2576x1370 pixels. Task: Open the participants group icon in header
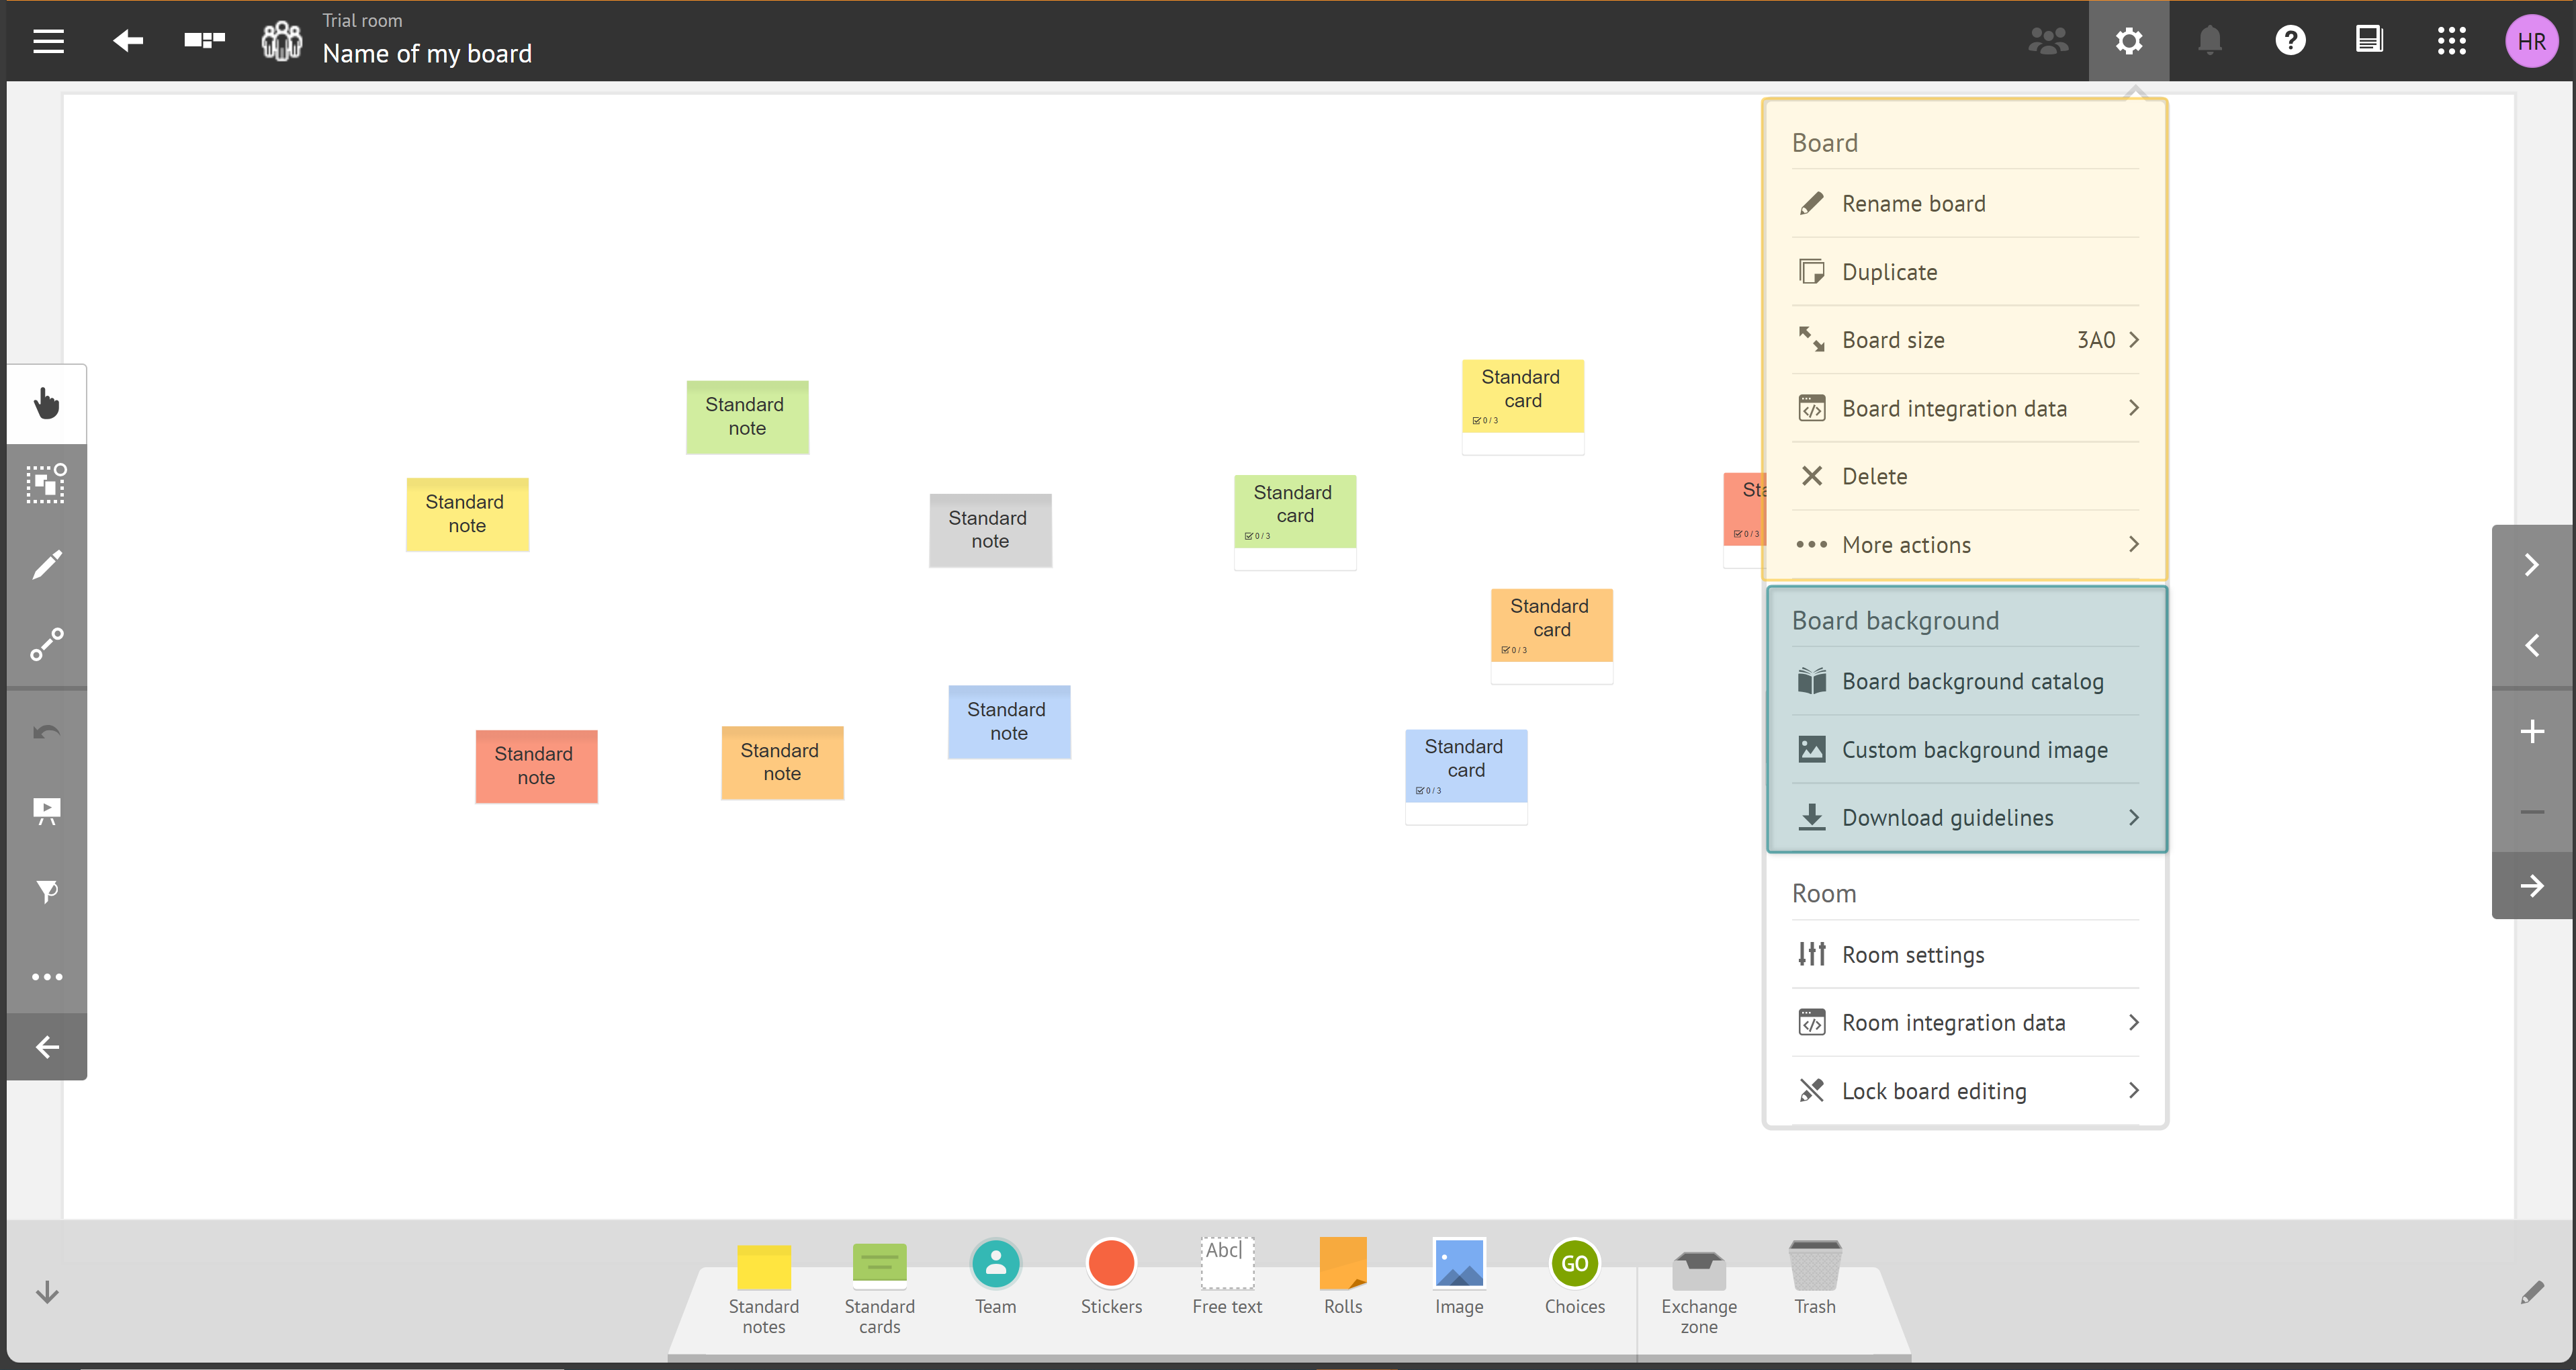point(2048,41)
